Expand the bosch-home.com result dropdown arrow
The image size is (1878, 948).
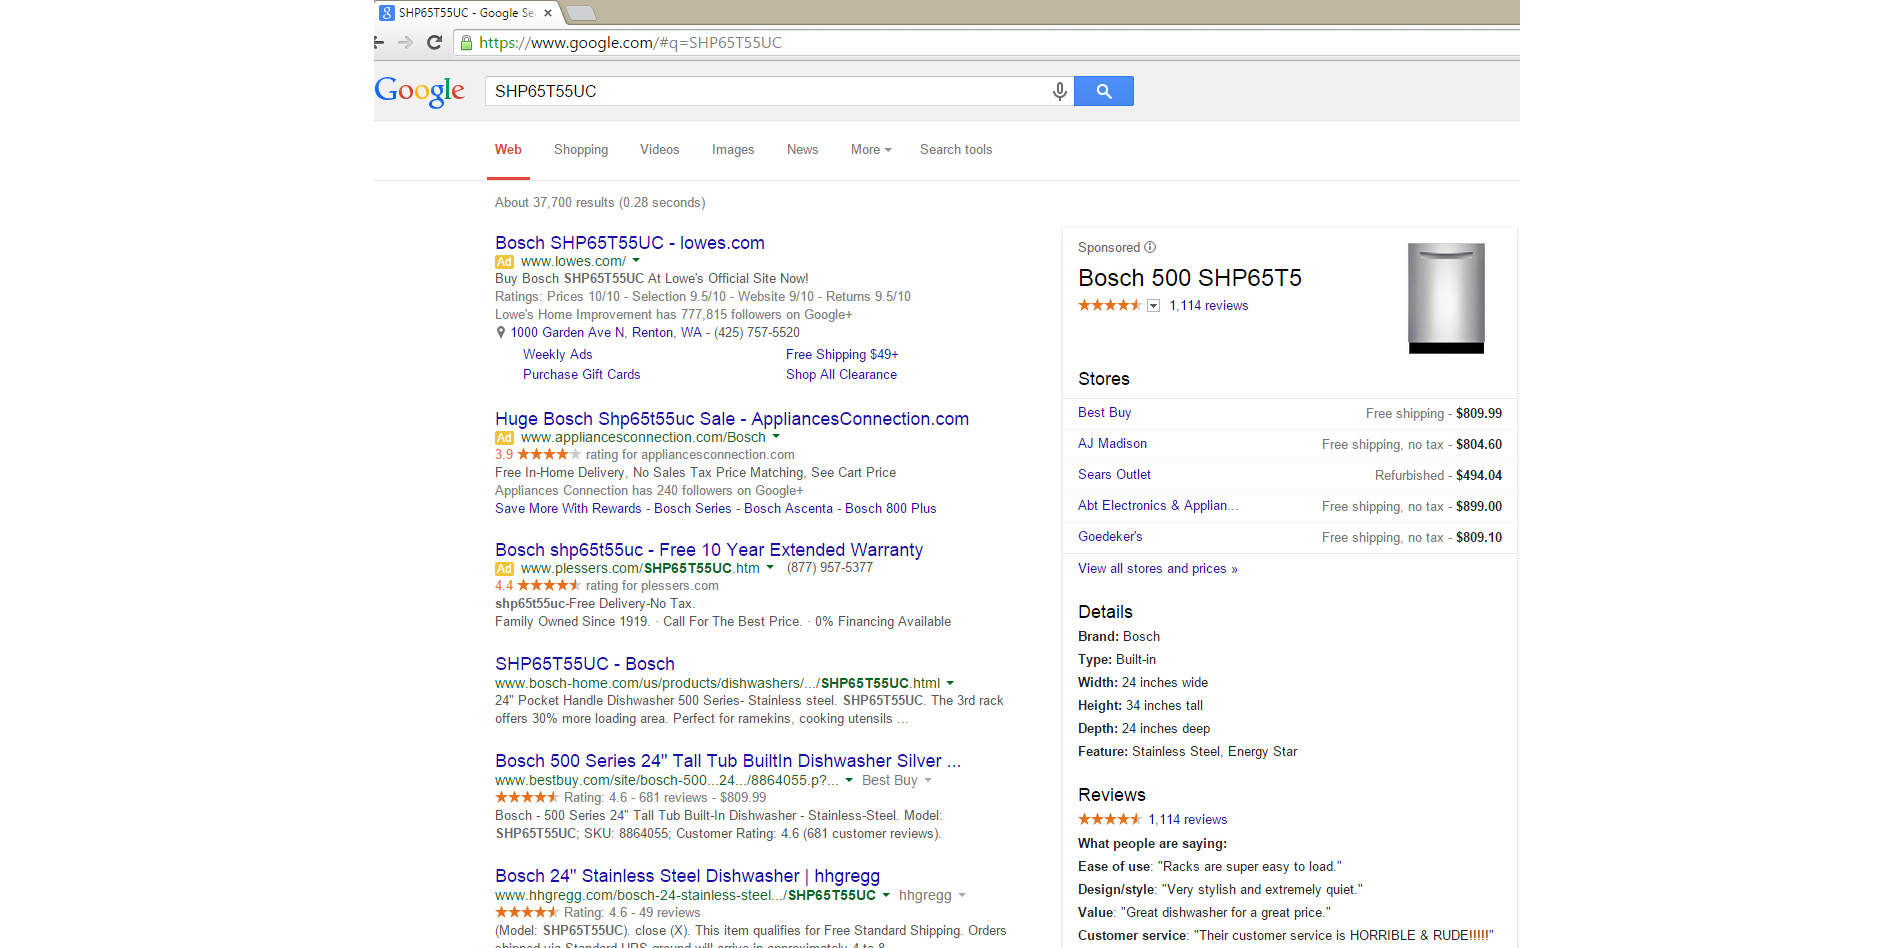click(x=950, y=683)
